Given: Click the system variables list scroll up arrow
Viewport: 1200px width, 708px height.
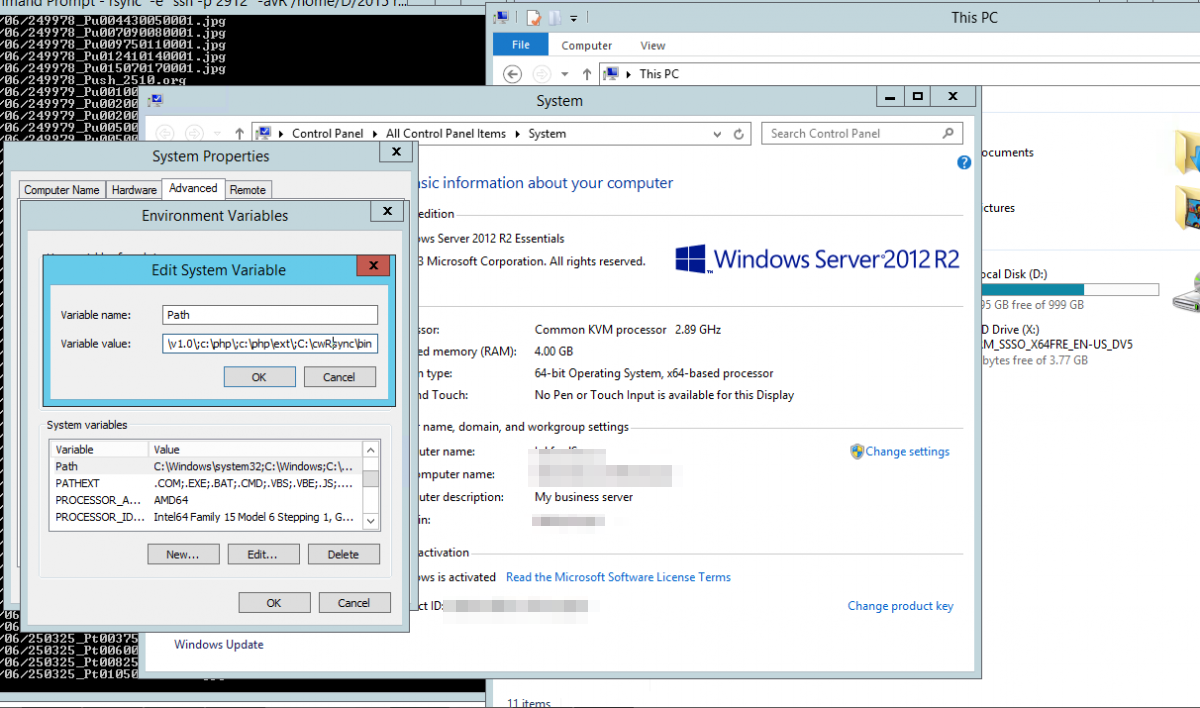Looking at the screenshot, I should [371, 450].
